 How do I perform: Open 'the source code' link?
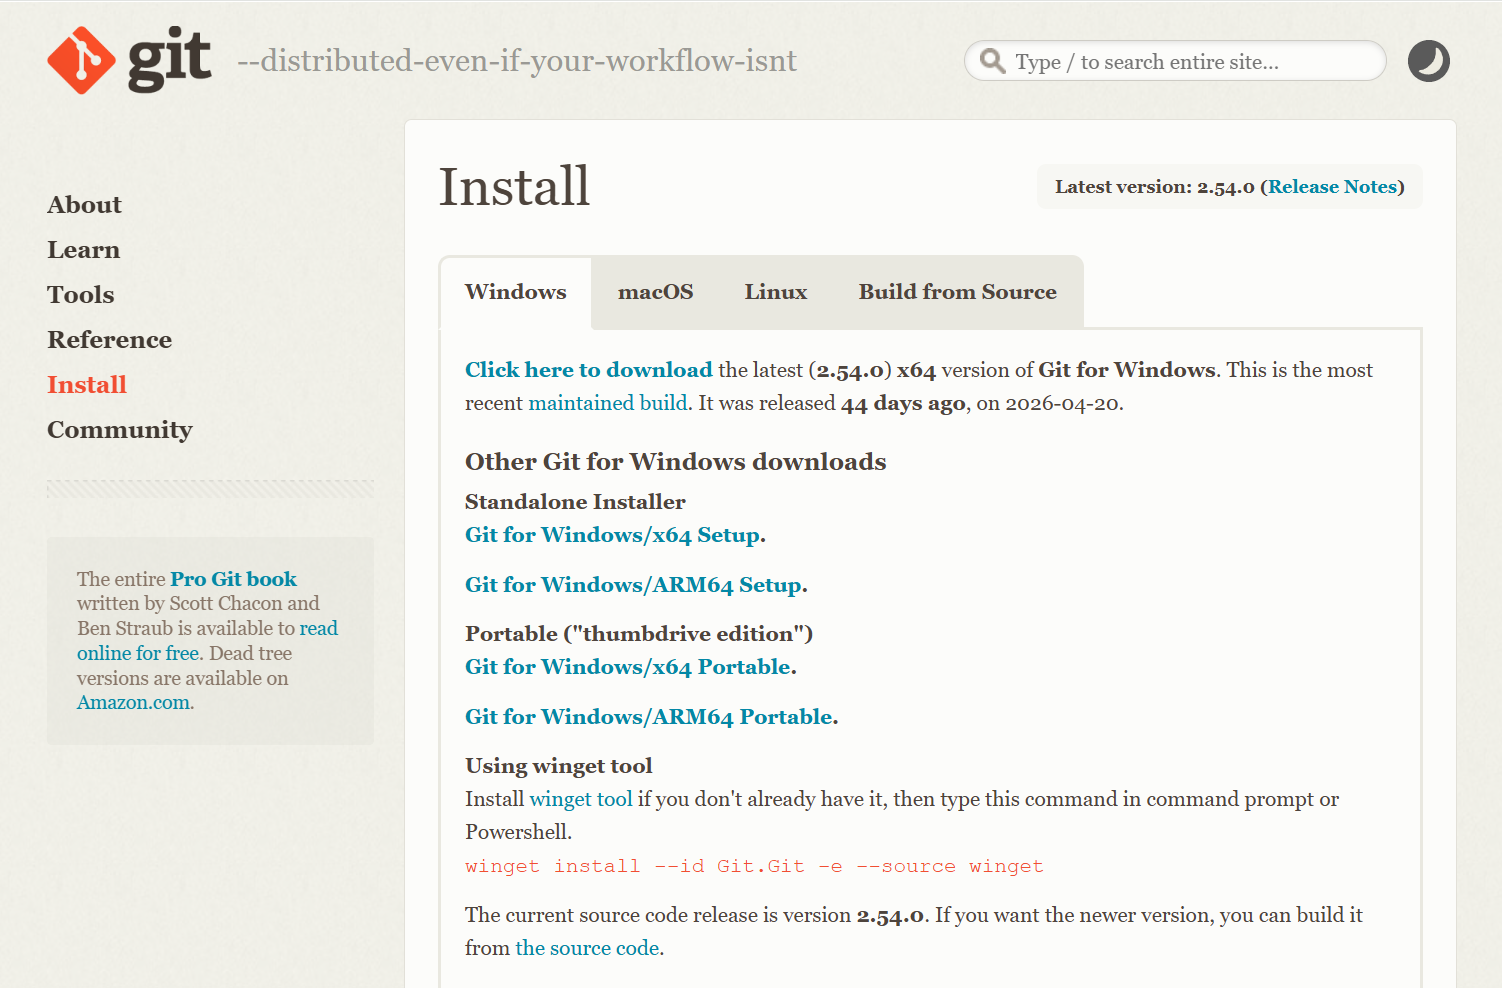(x=587, y=948)
